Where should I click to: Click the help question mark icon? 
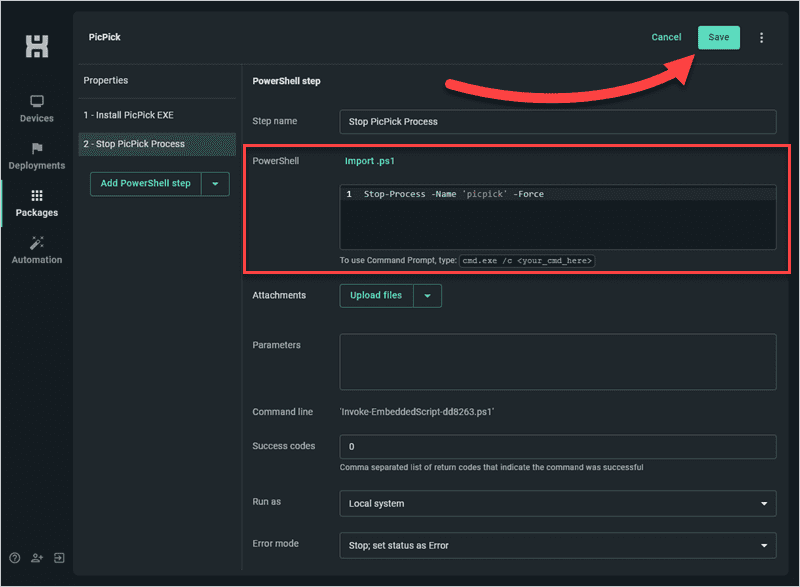(x=15, y=558)
